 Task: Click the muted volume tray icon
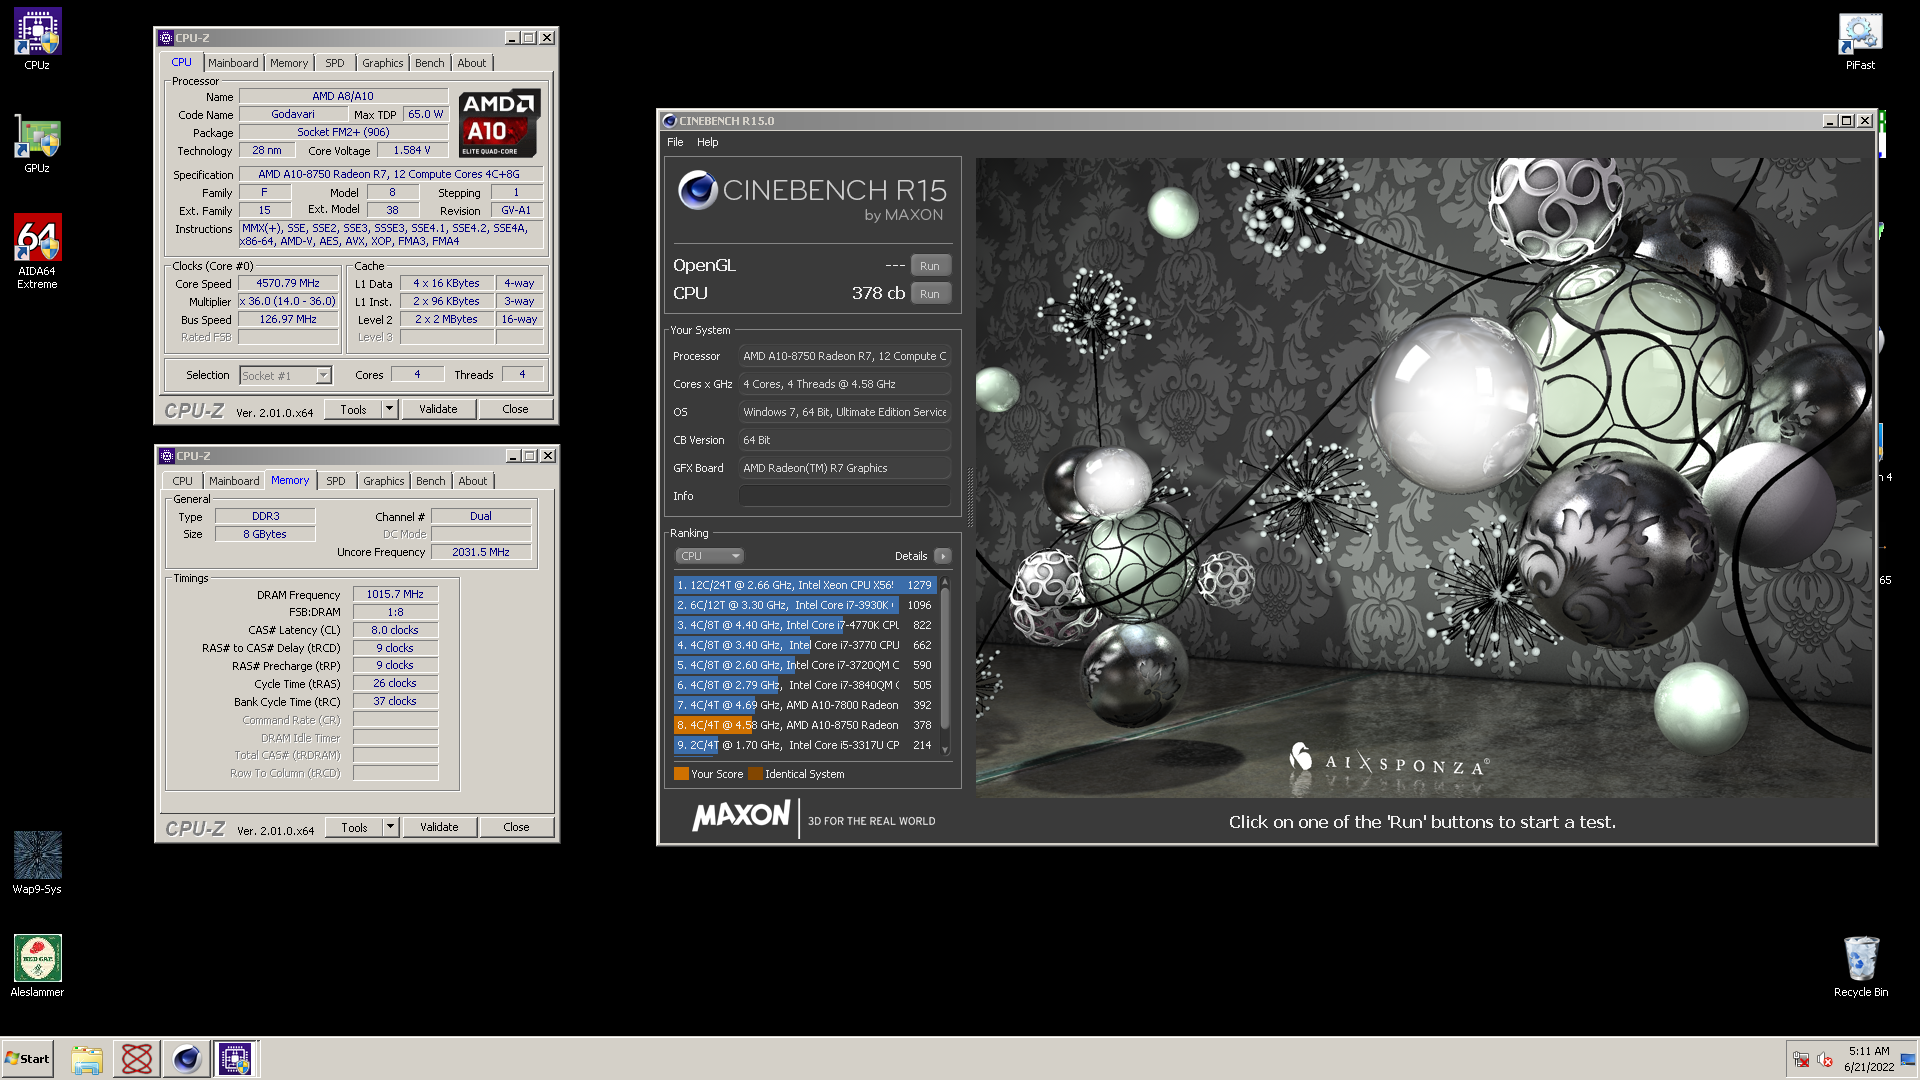point(1824,1060)
